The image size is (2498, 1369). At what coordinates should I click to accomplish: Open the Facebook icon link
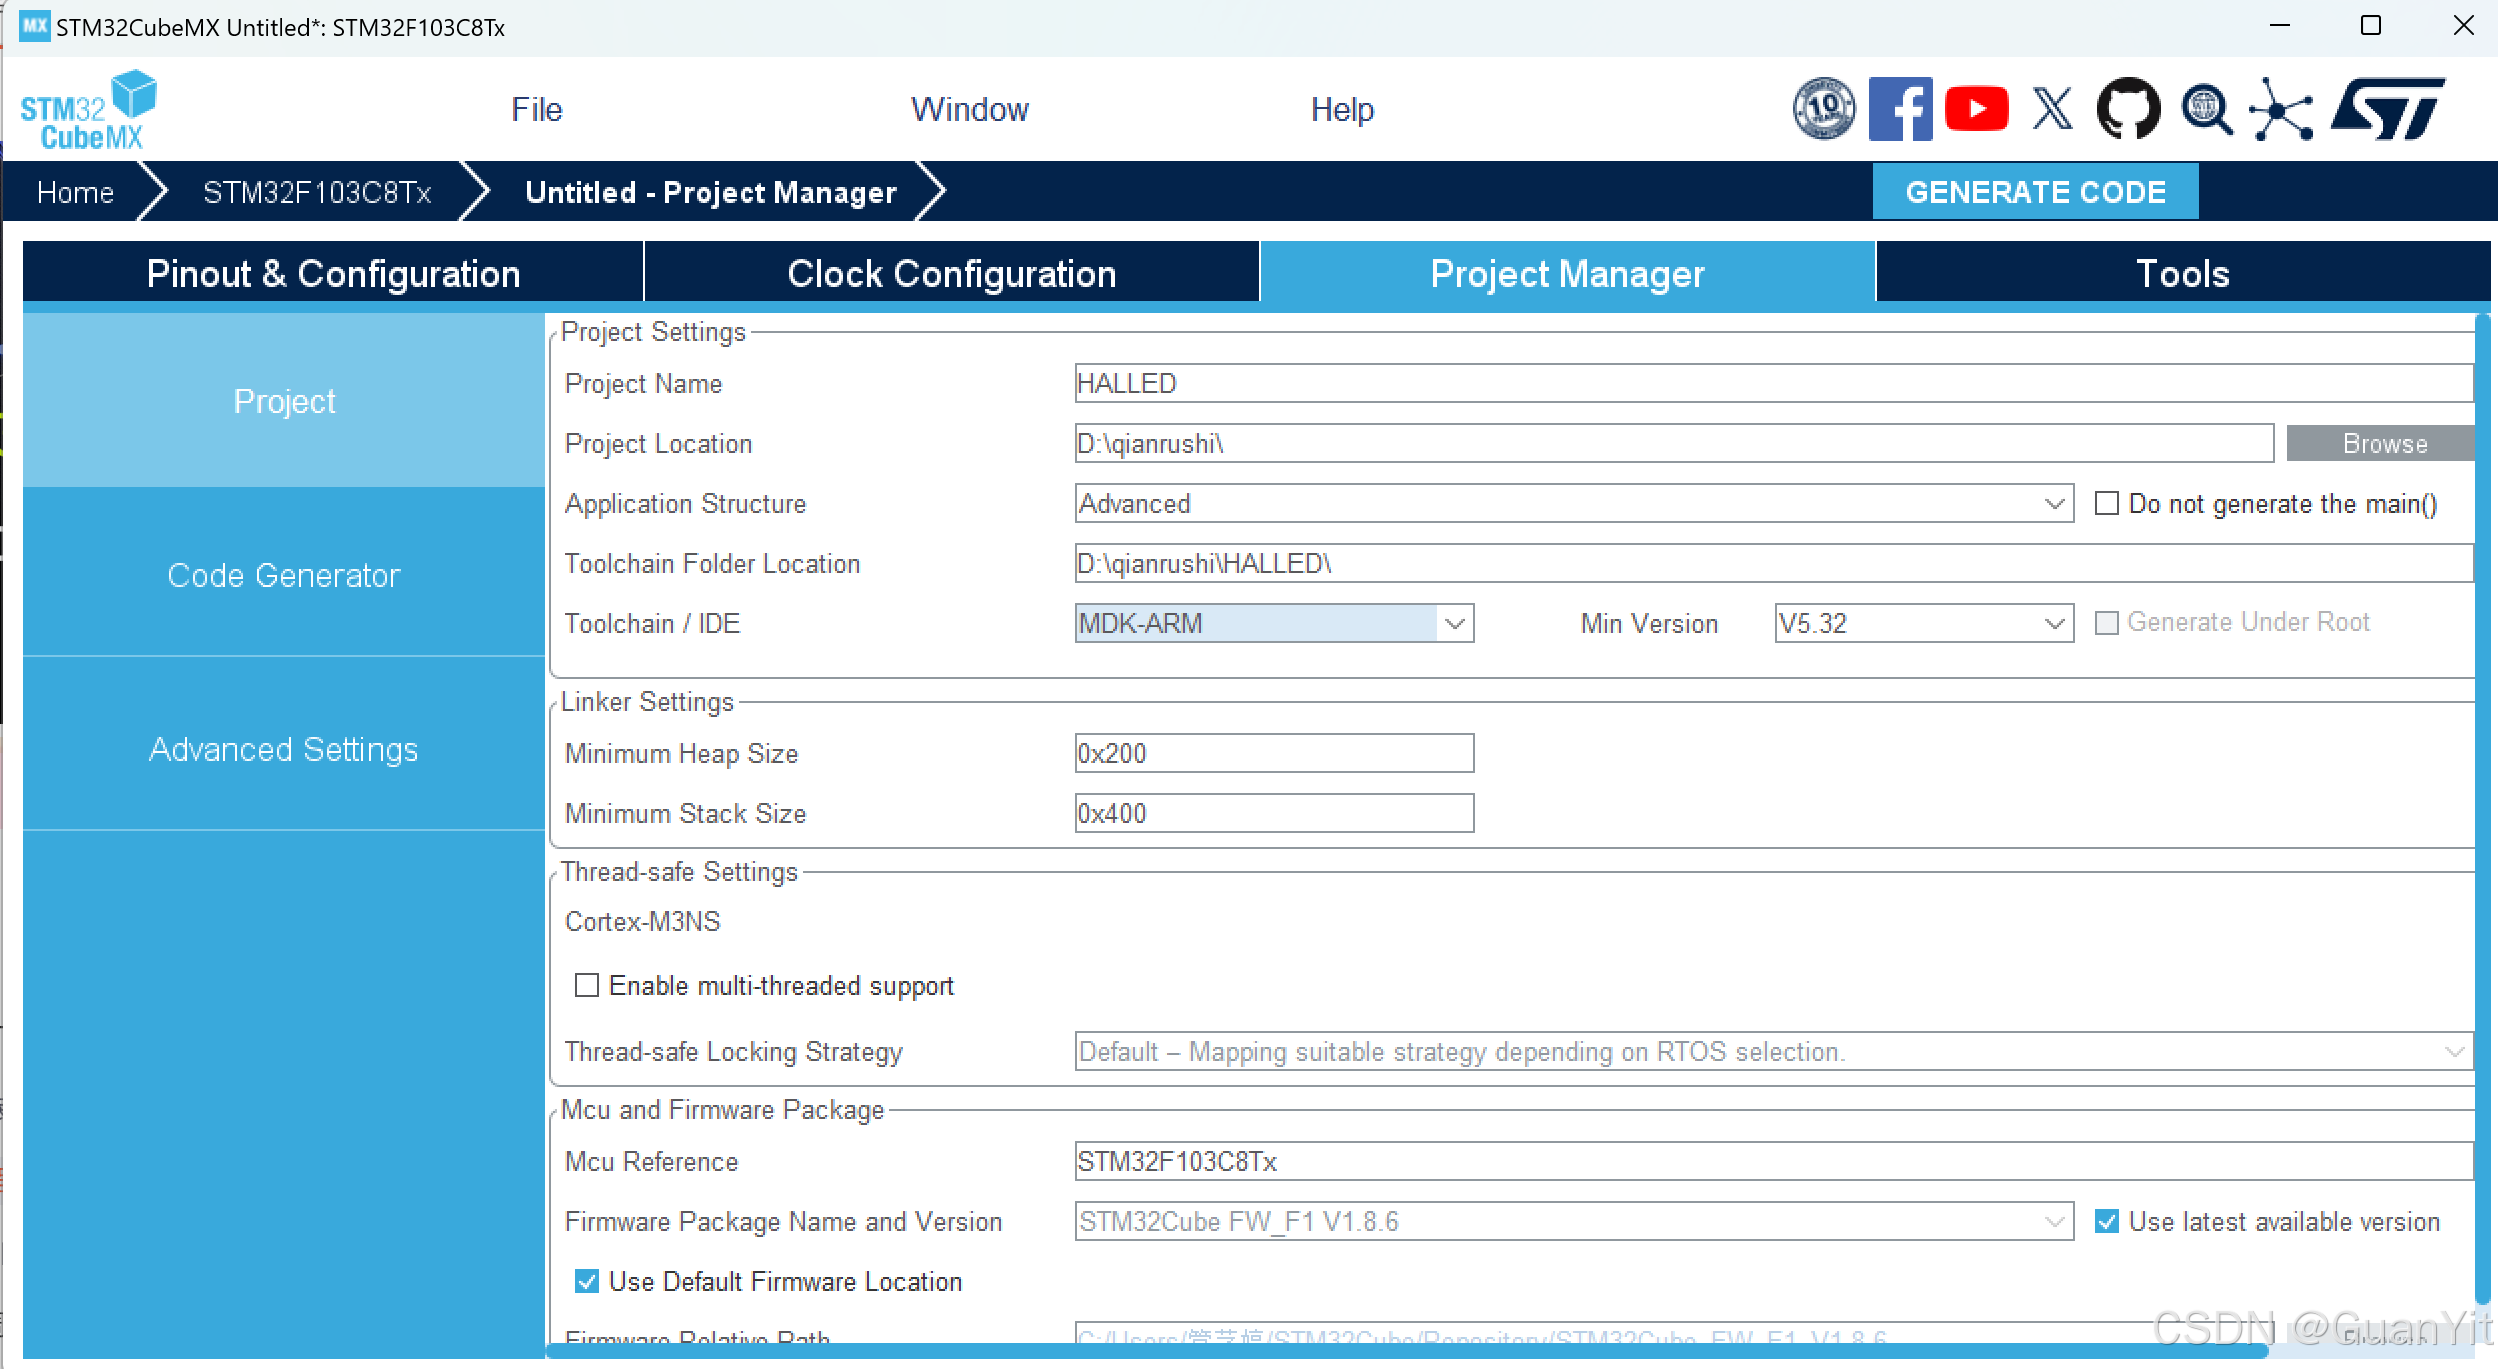click(1900, 109)
